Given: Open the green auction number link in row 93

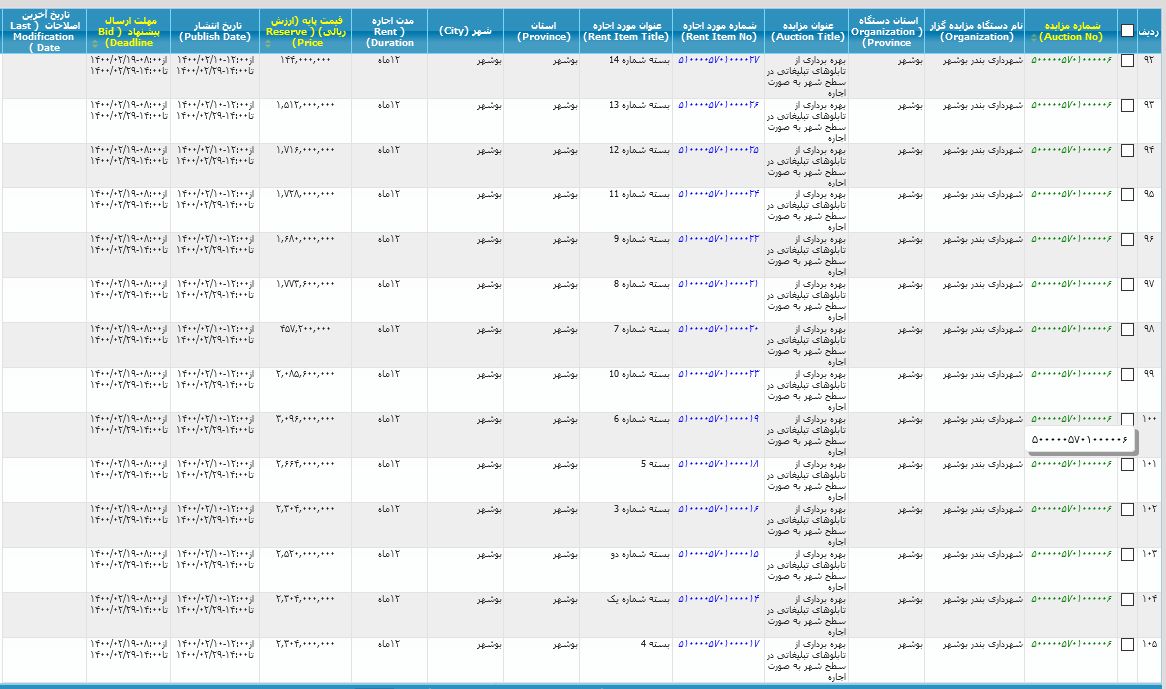Looking at the screenshot, I should tap(1071, 105).
